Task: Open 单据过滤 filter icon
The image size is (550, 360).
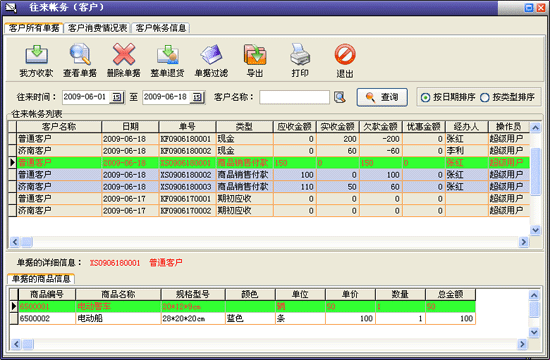Action: click(x=212, y=54)
